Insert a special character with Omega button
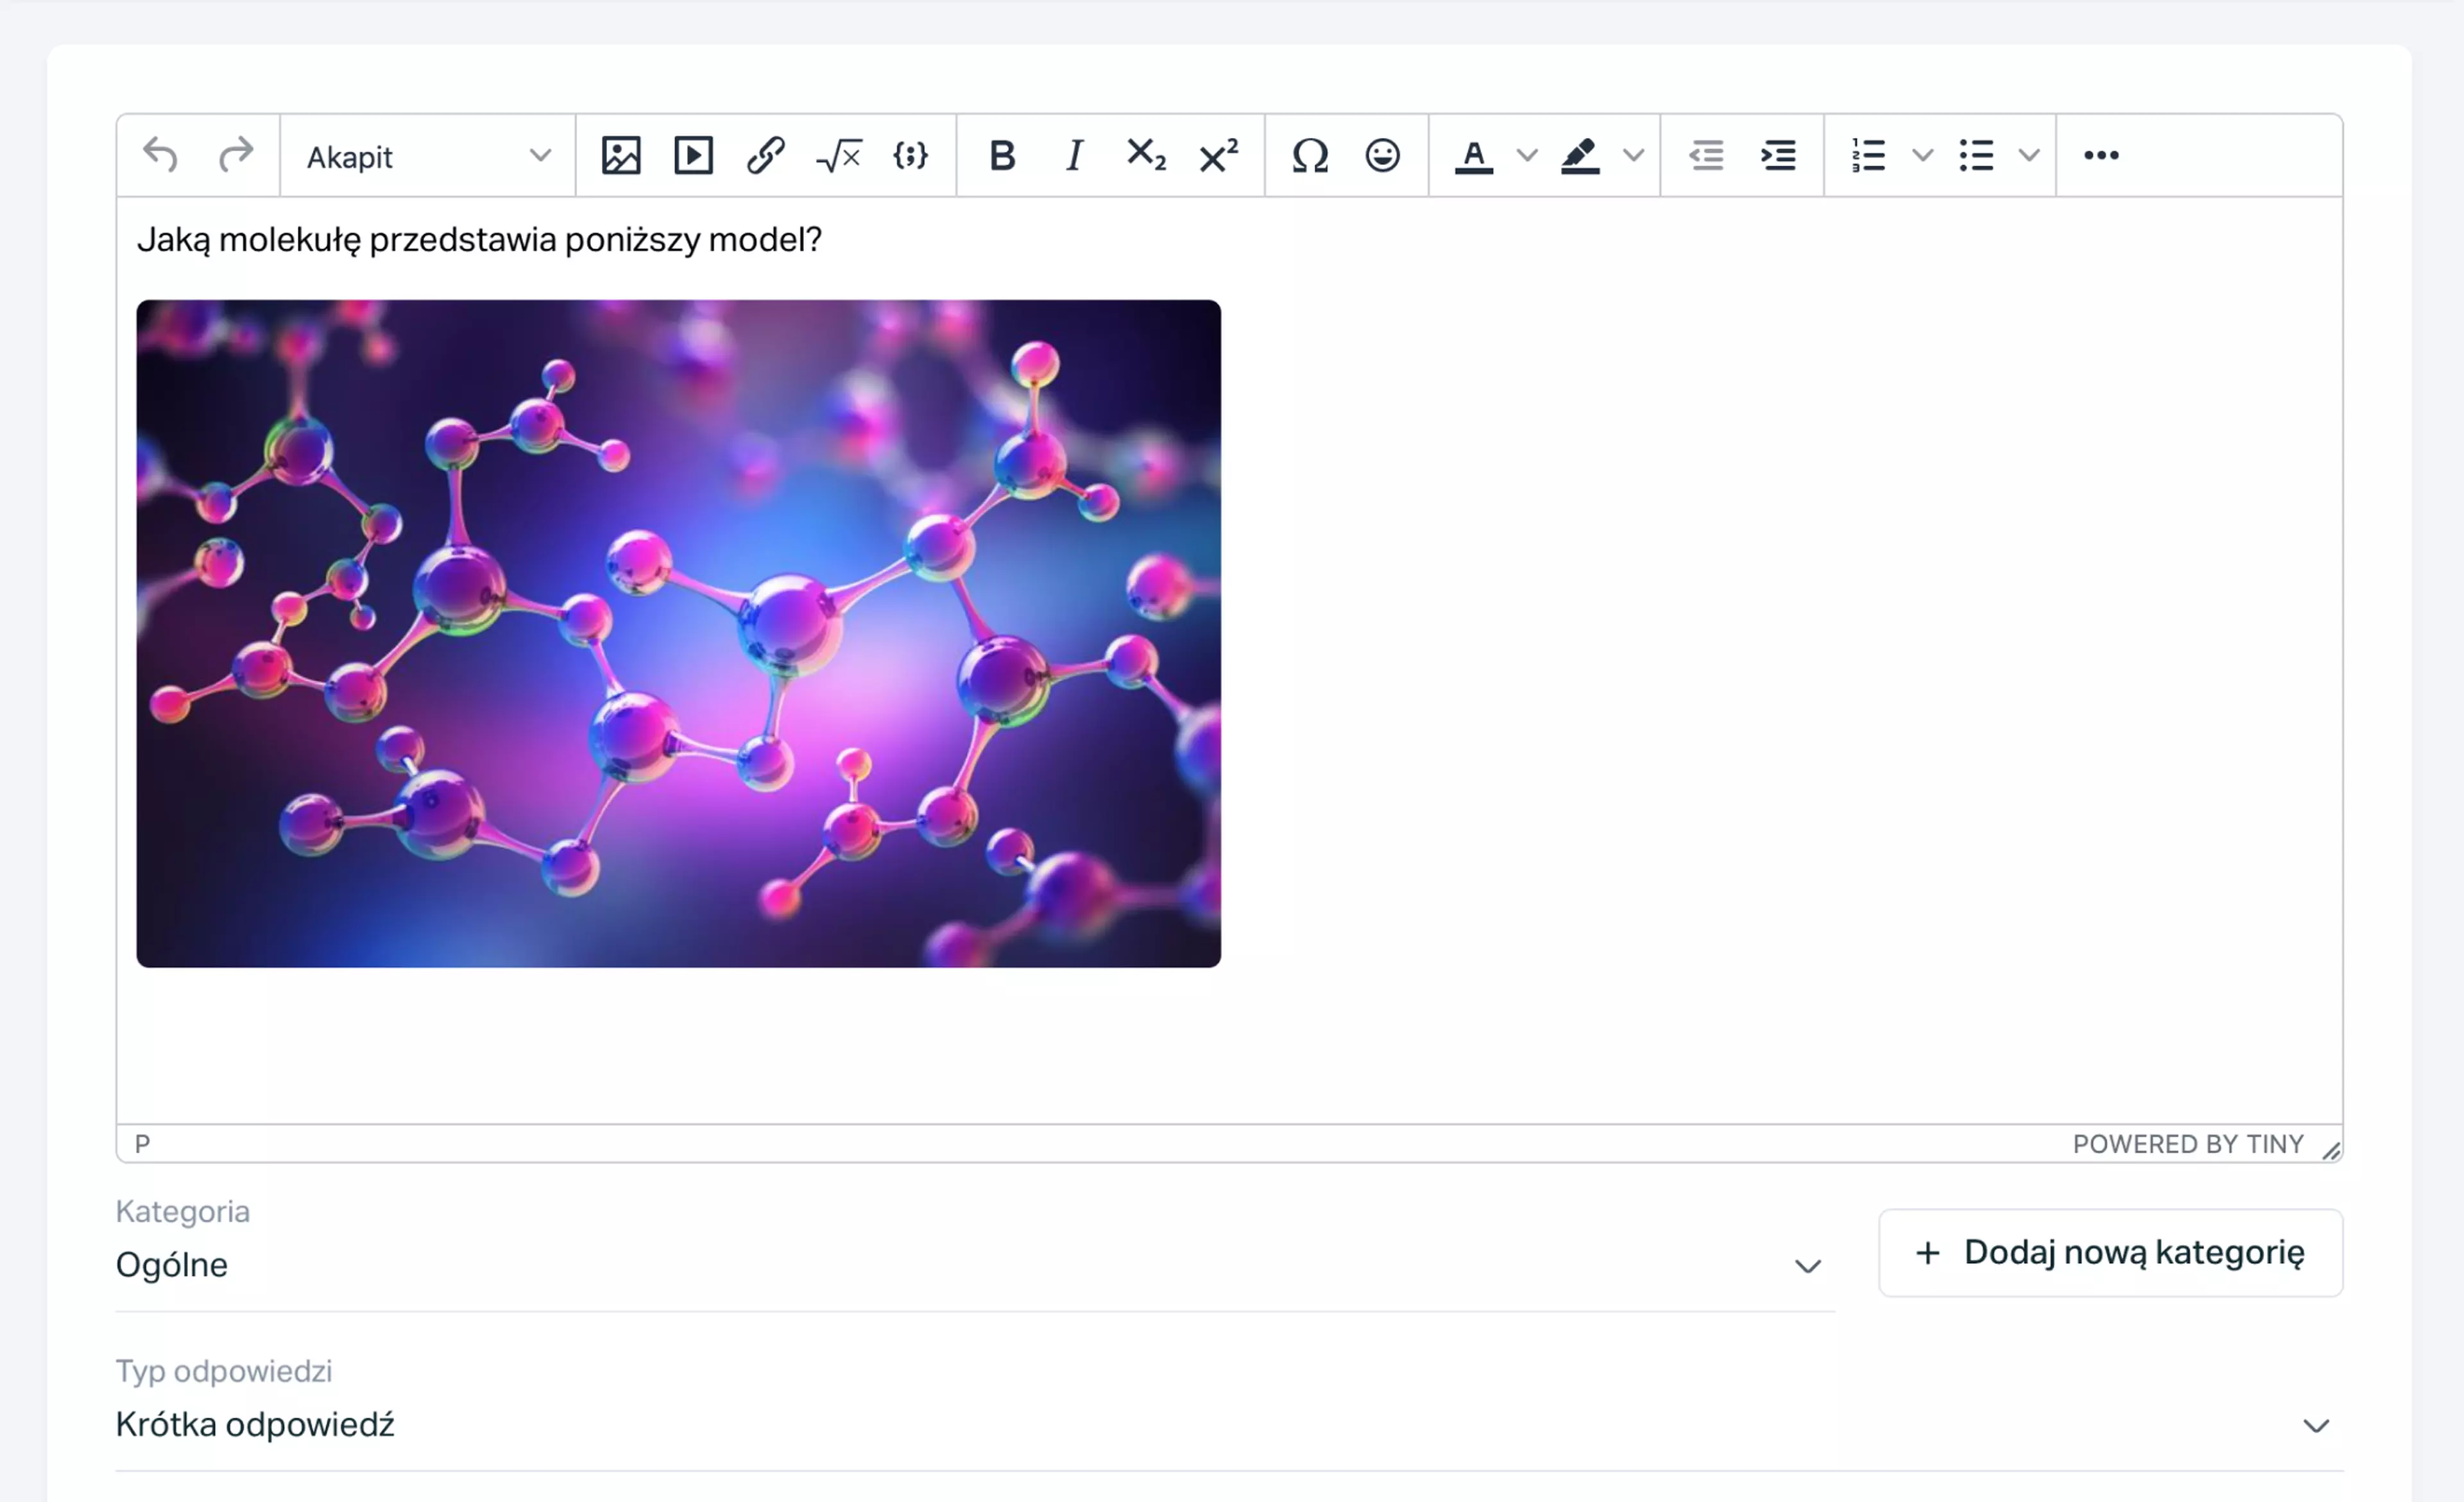Viewport: 2464px width, 1502px height. point(1310,156)
